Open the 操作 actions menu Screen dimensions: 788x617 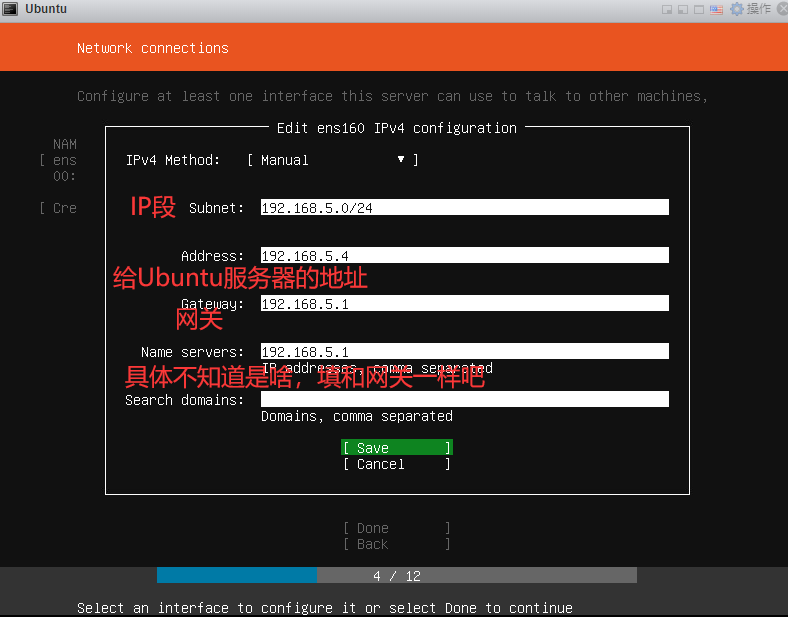click(x=758, y=9)
